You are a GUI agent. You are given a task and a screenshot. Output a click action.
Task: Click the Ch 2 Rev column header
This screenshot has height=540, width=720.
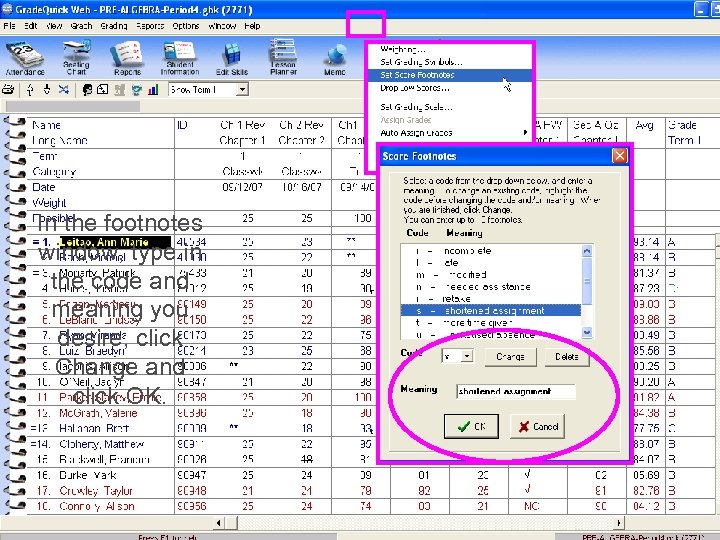click(301, 125)
